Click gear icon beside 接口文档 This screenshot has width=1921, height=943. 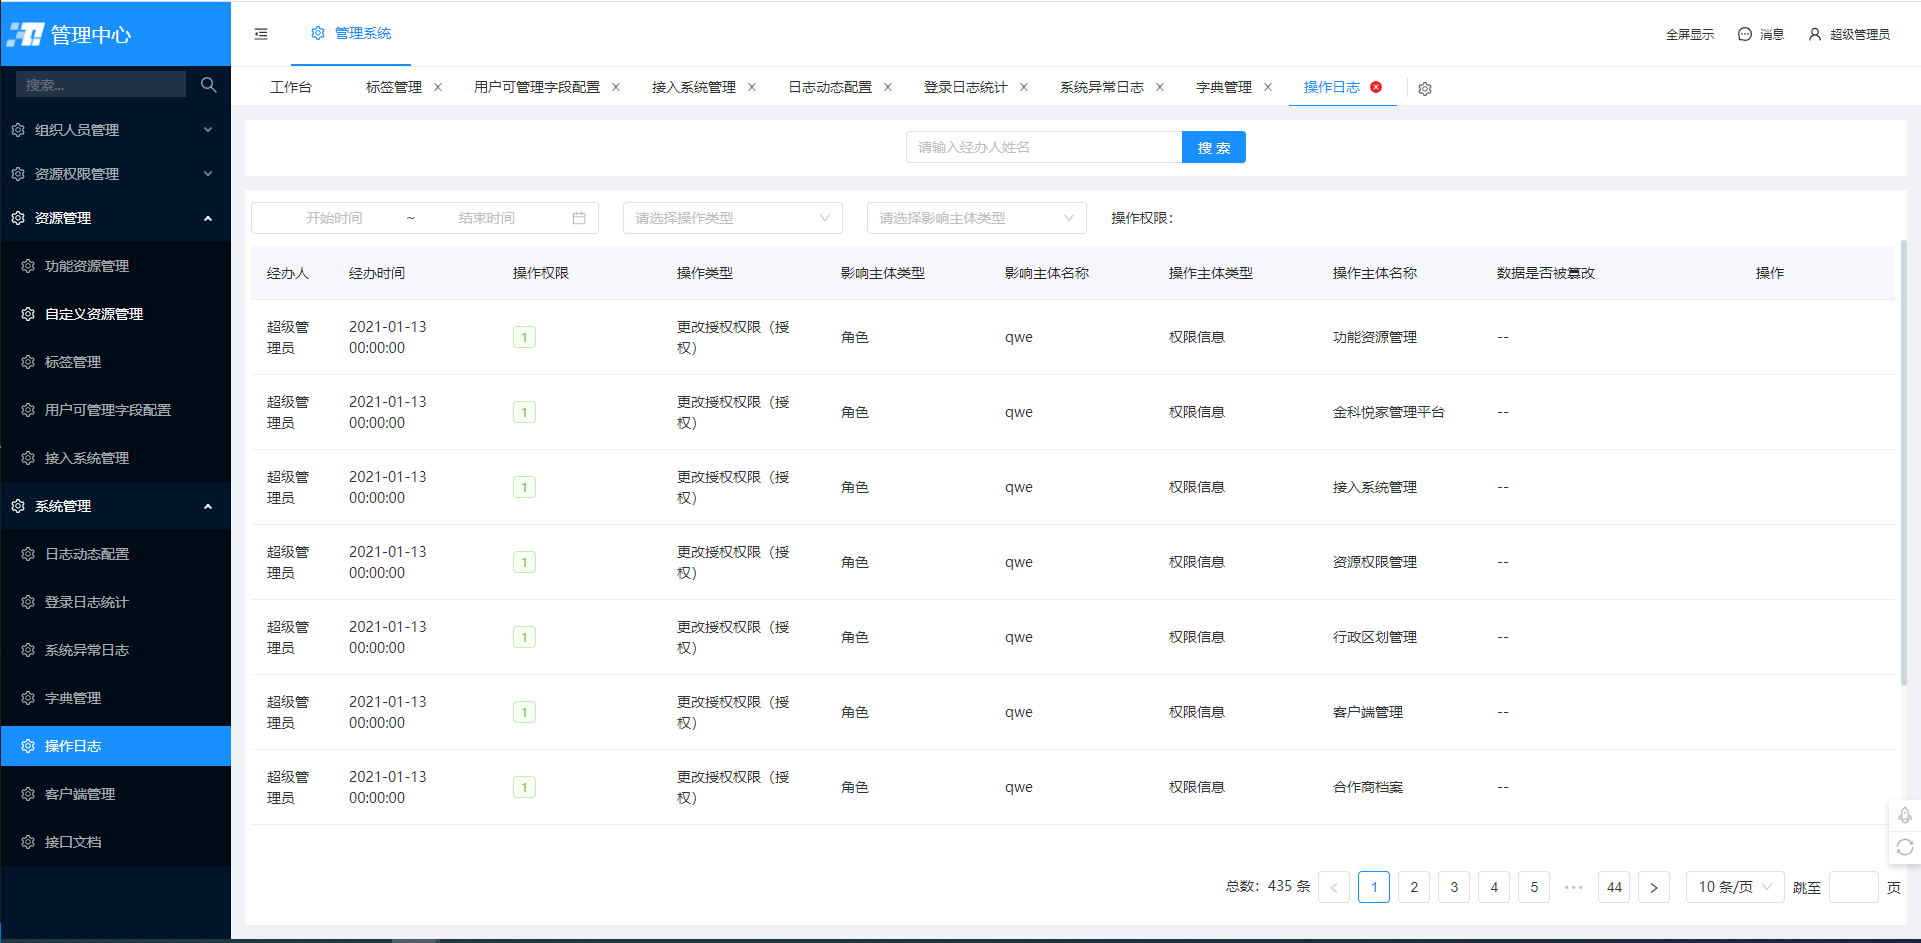pos(28,842)
